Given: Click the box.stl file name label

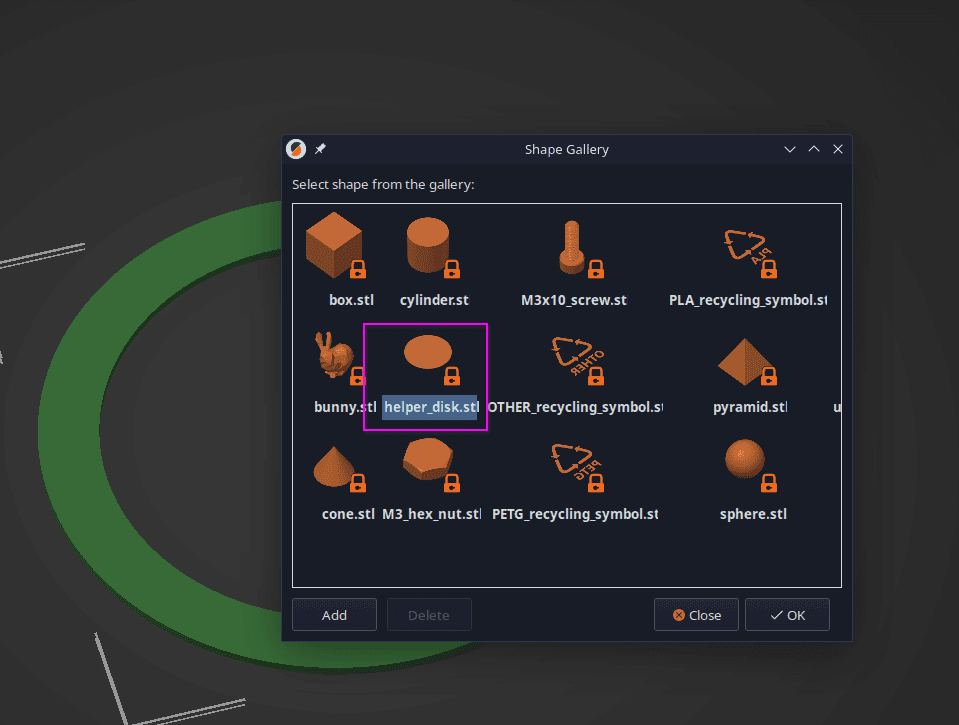Looking at the screenshot, I should [352, 300].
